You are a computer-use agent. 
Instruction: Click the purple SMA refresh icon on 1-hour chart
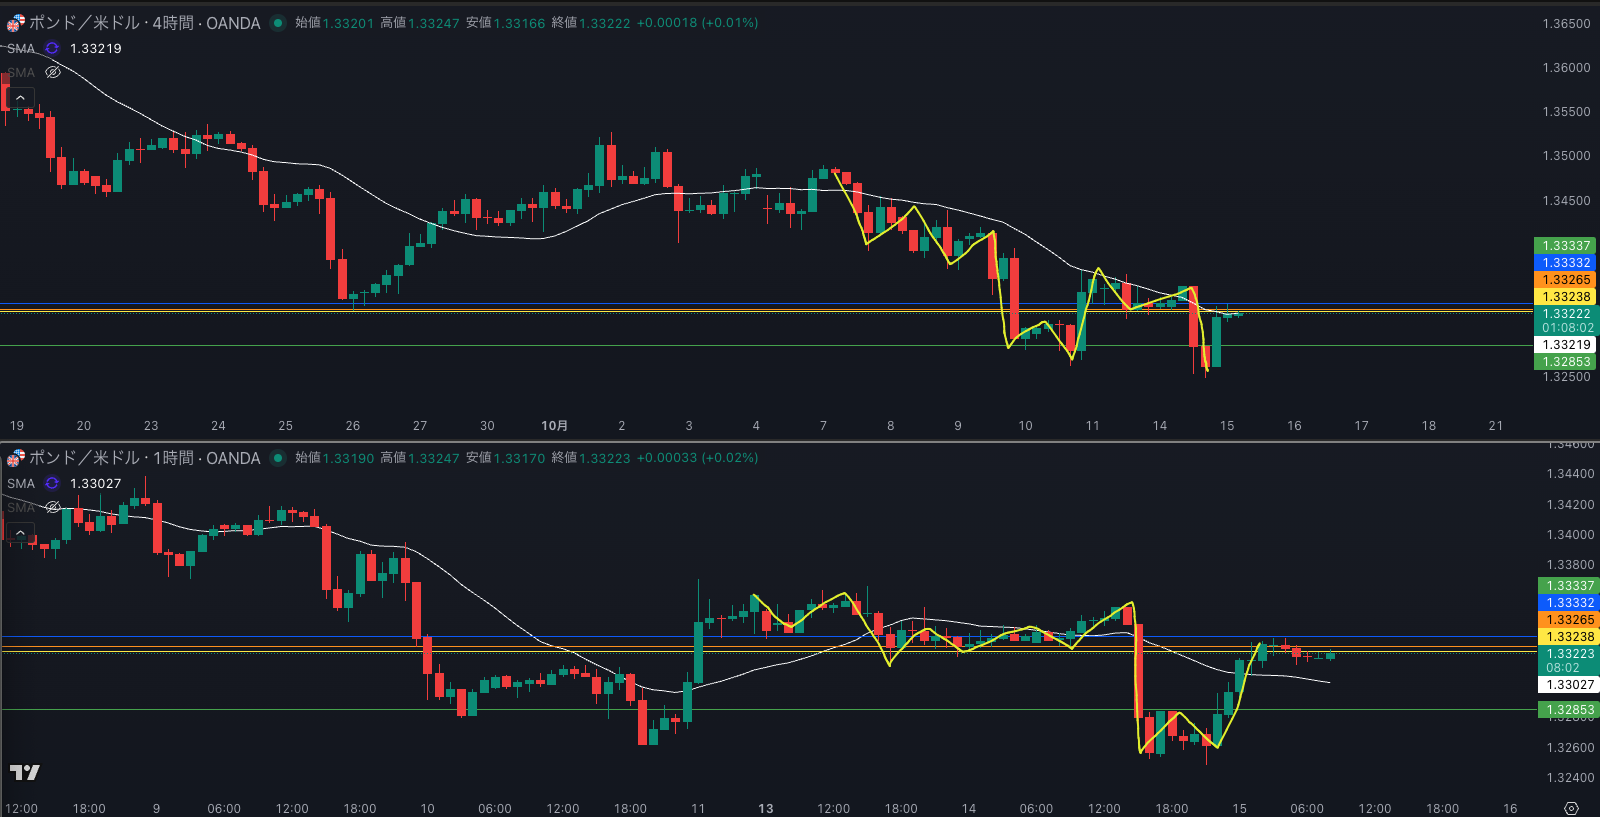tap(52, 483)
